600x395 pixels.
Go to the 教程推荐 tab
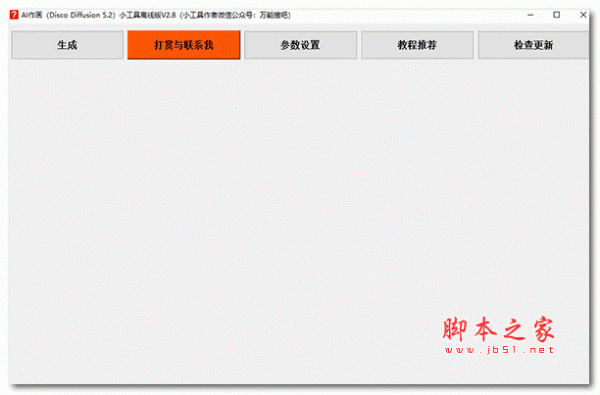point(417,45)
